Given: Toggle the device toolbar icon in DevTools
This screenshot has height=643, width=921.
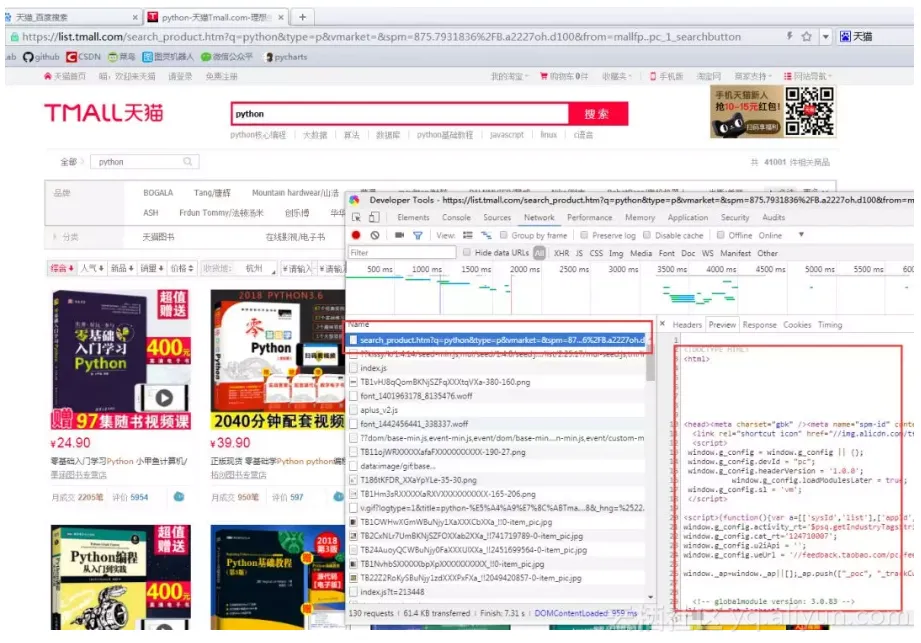Looking at the screenshot, I should tap(374, 217).
